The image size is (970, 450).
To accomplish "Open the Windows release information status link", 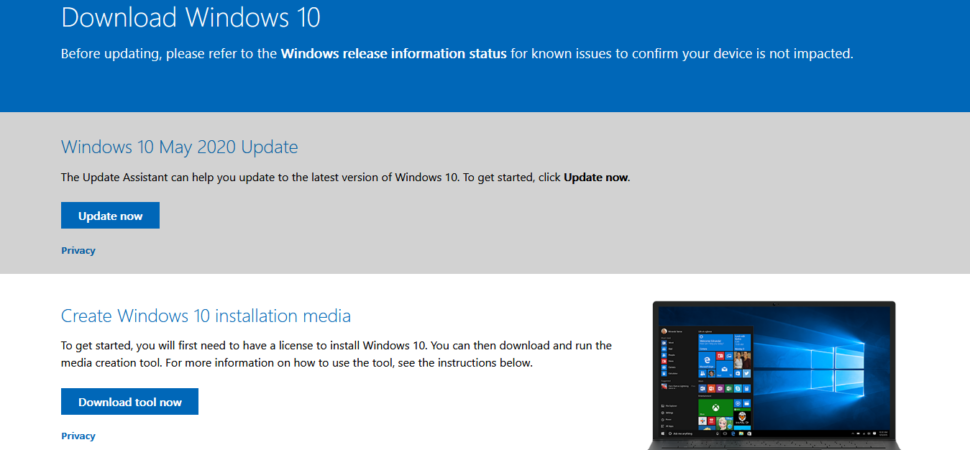I will (393, 54).
